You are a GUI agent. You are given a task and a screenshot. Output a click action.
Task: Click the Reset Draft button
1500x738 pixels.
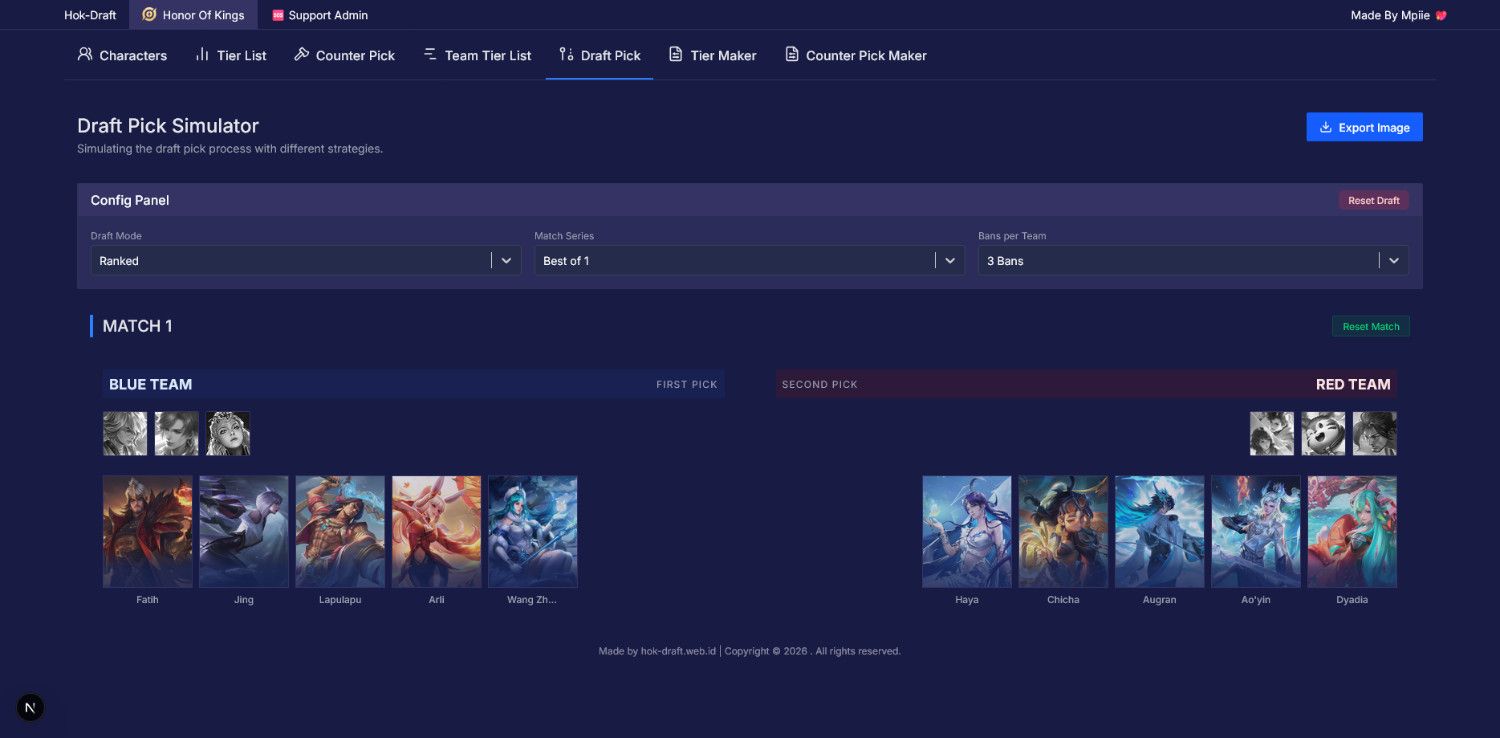[1373, 201]
